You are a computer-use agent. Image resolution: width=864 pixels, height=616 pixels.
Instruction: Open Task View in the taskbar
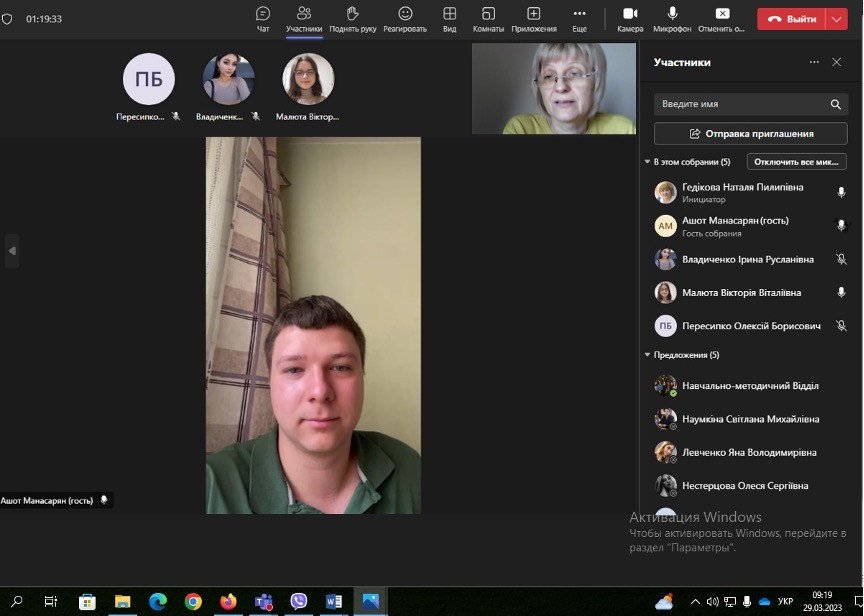(x=51, y=601)
